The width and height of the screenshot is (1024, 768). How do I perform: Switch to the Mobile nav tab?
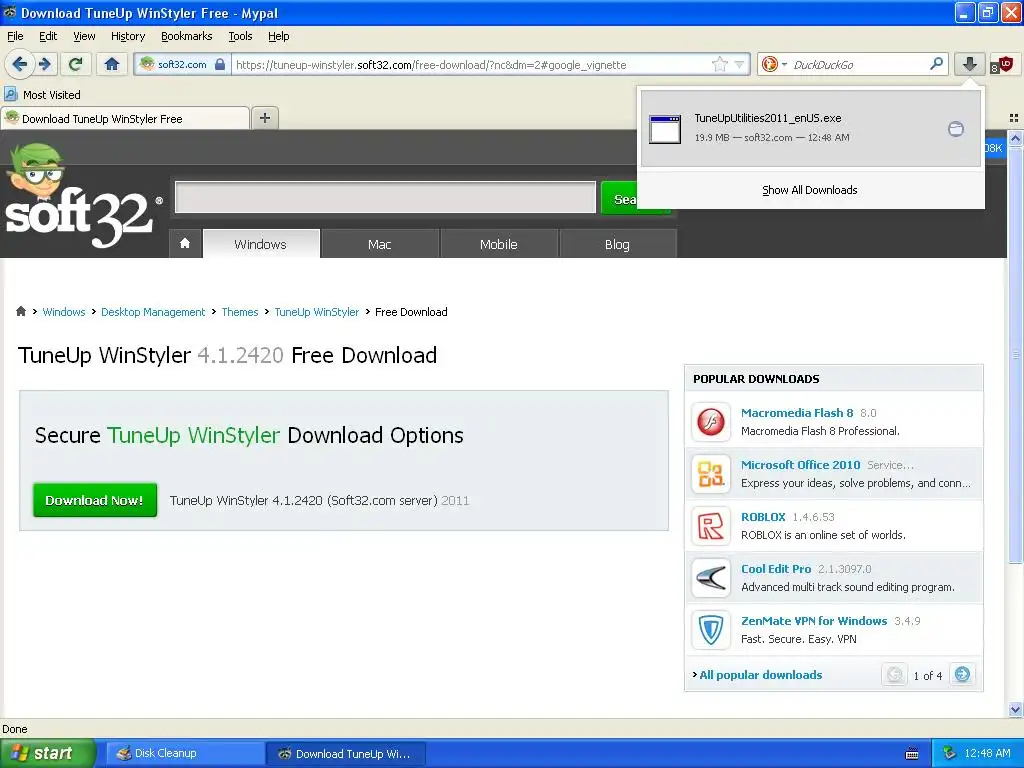(x=498, y=244)
